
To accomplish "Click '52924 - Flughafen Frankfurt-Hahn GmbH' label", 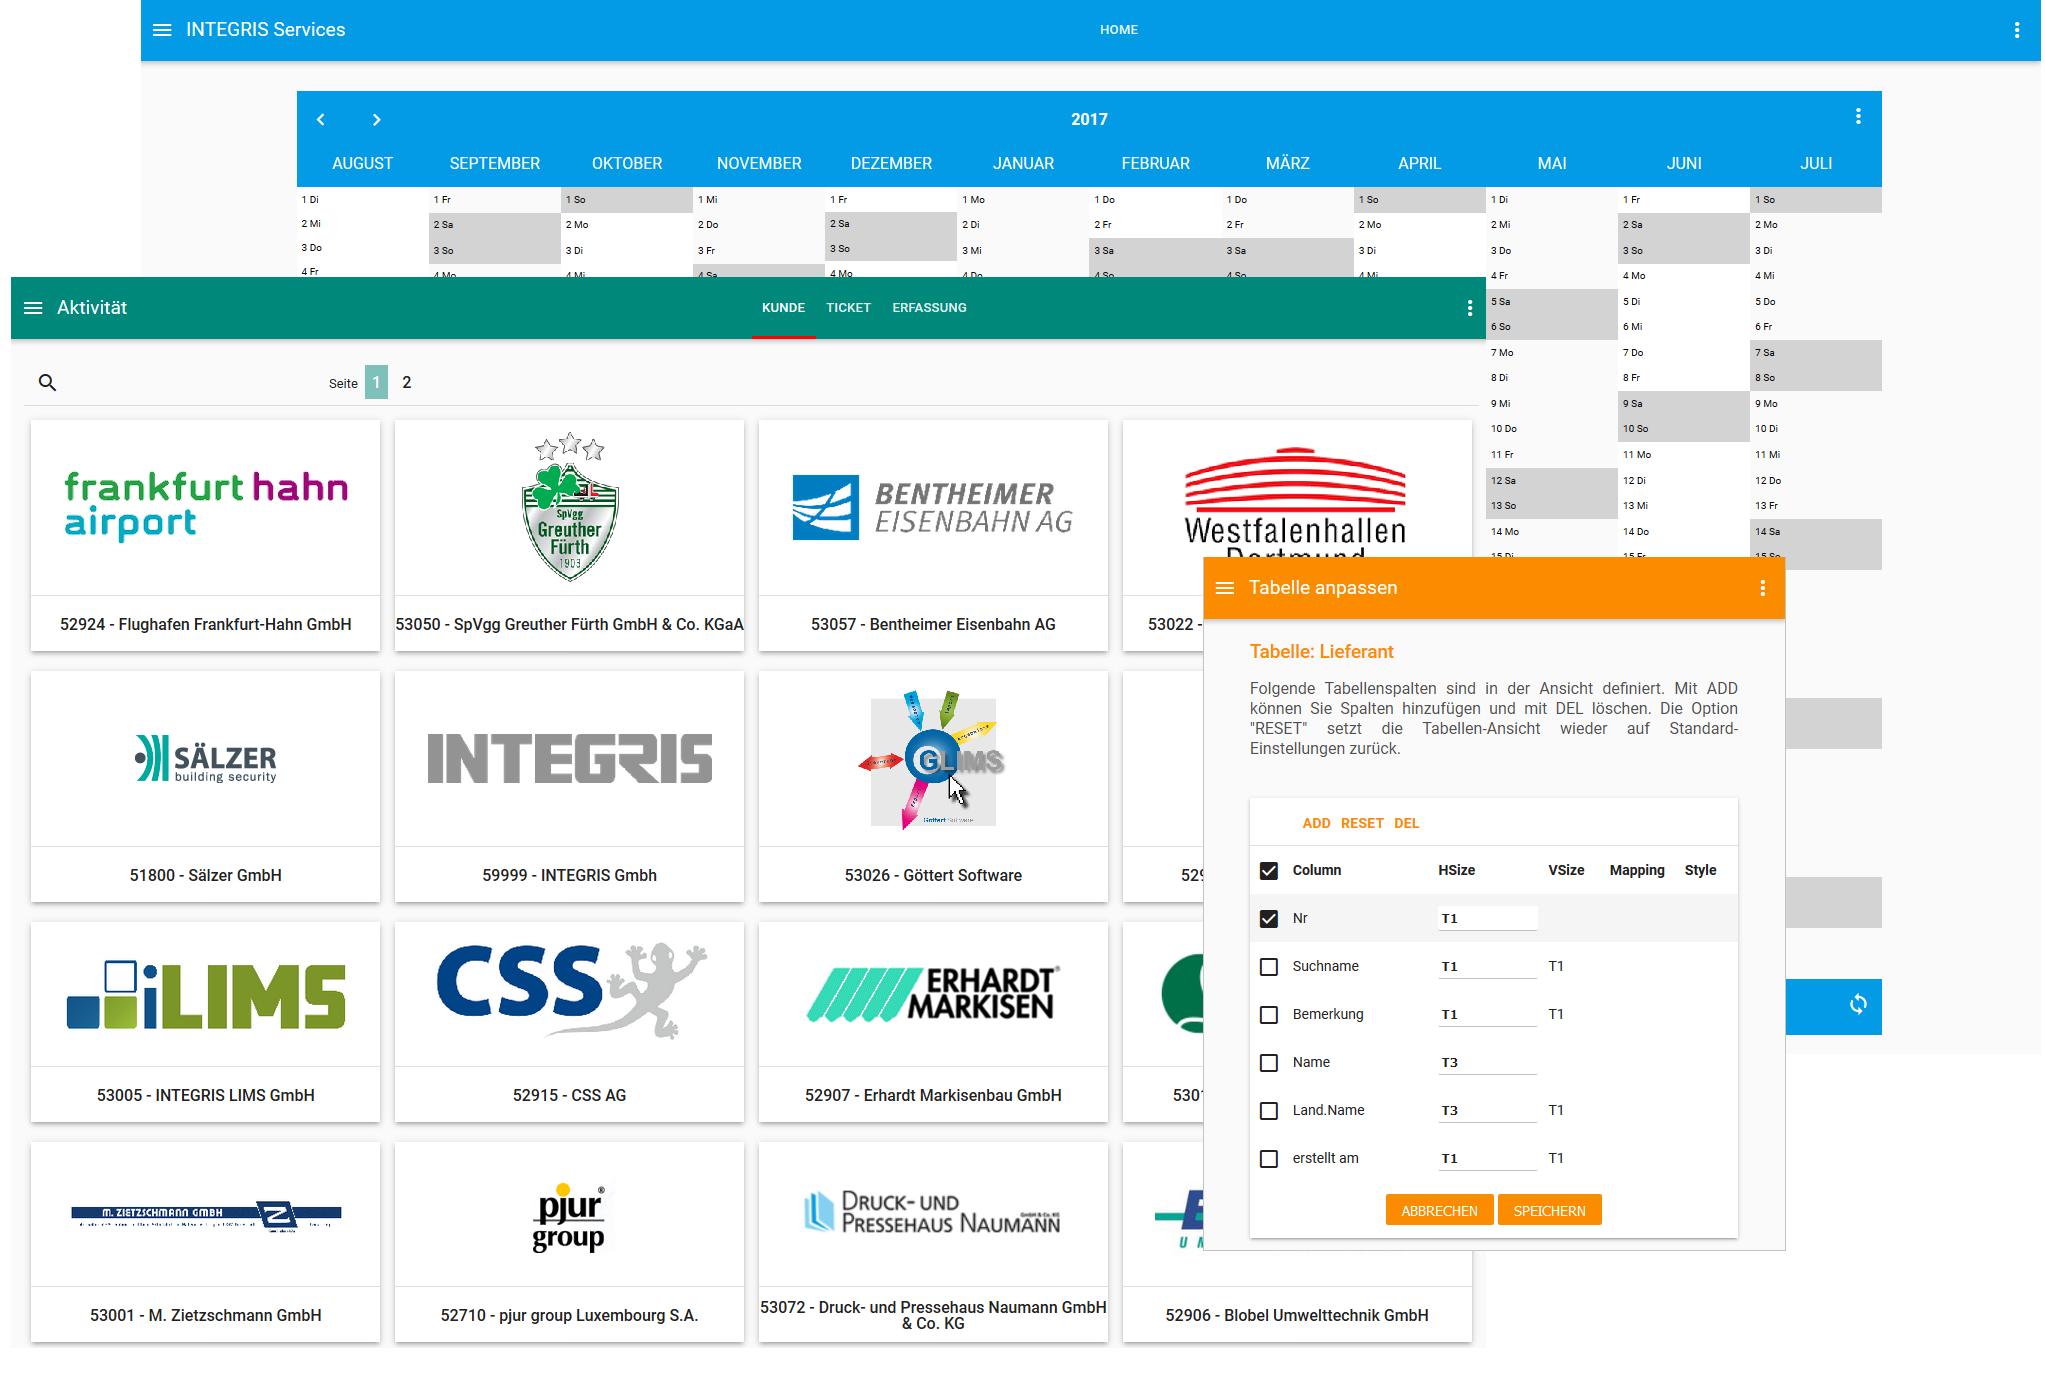I will pos(206,625).
